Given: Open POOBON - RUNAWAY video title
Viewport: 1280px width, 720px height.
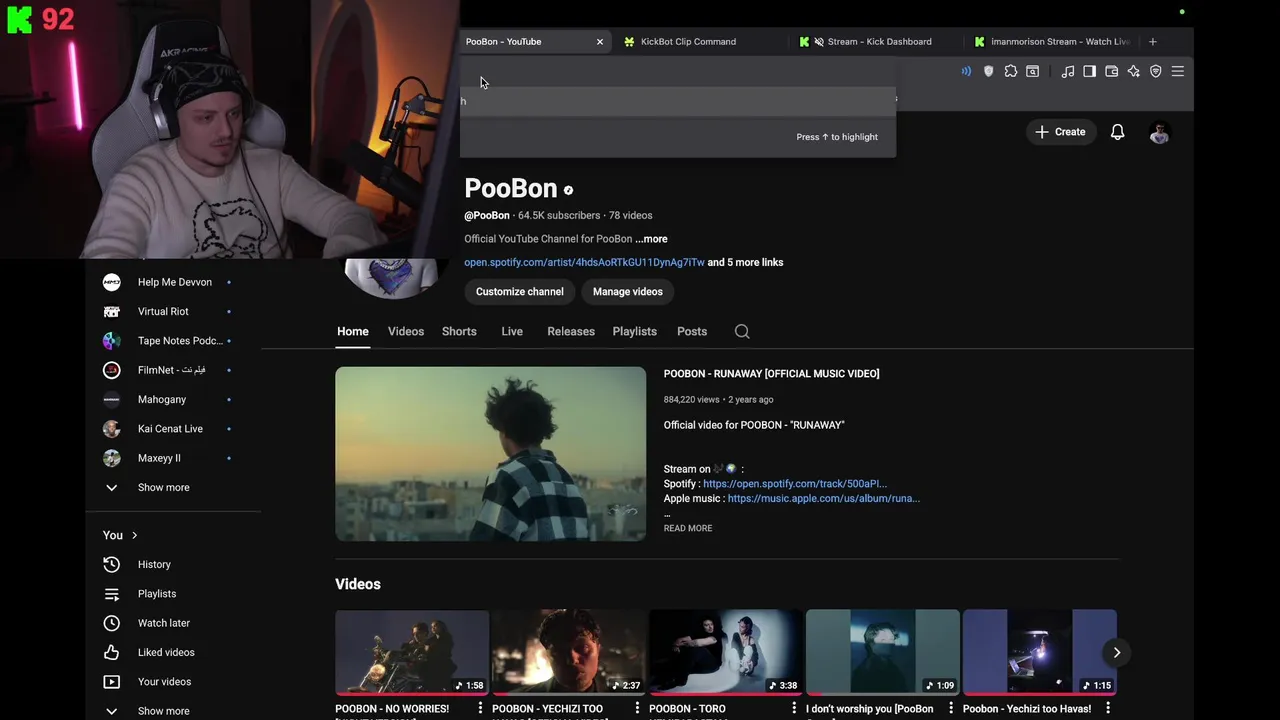Looking at the screenshot, I should (x=772, y=373).
